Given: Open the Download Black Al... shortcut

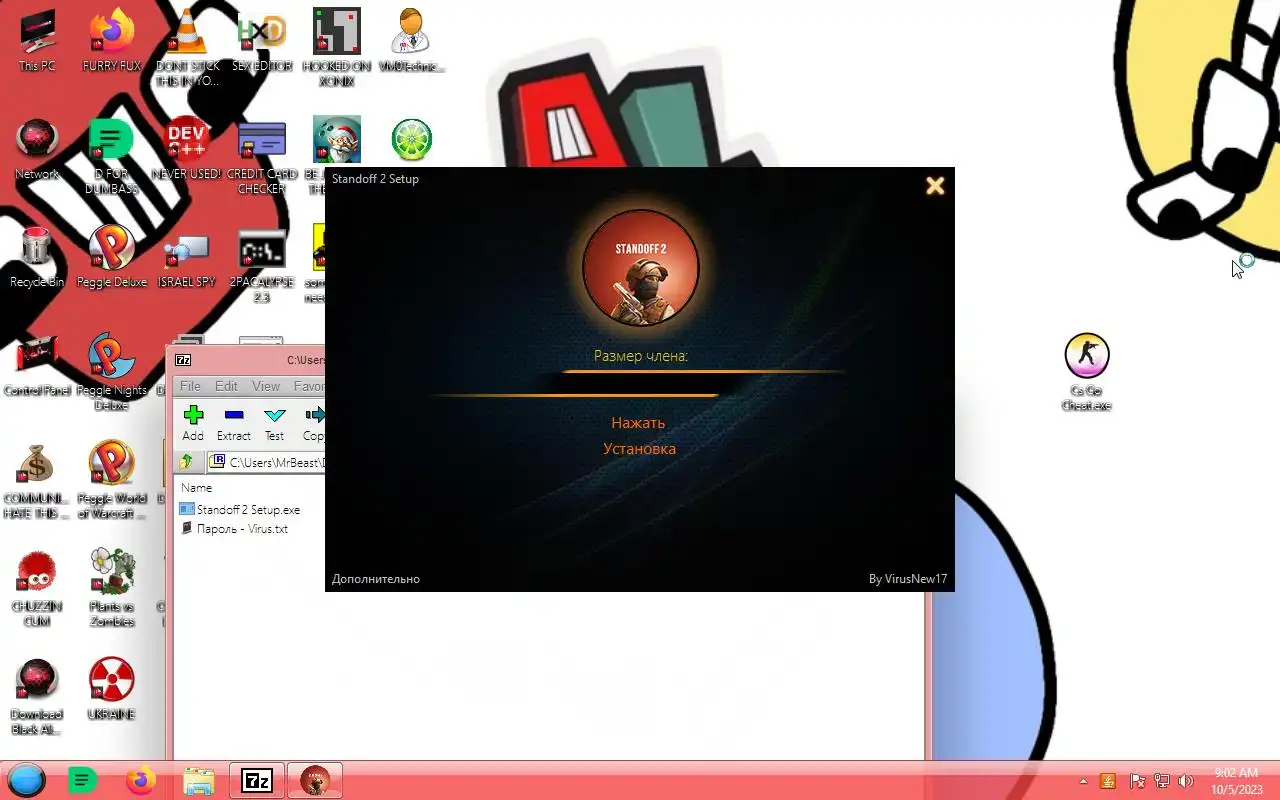Looking at the screenshot, I should tap(37, 696).
